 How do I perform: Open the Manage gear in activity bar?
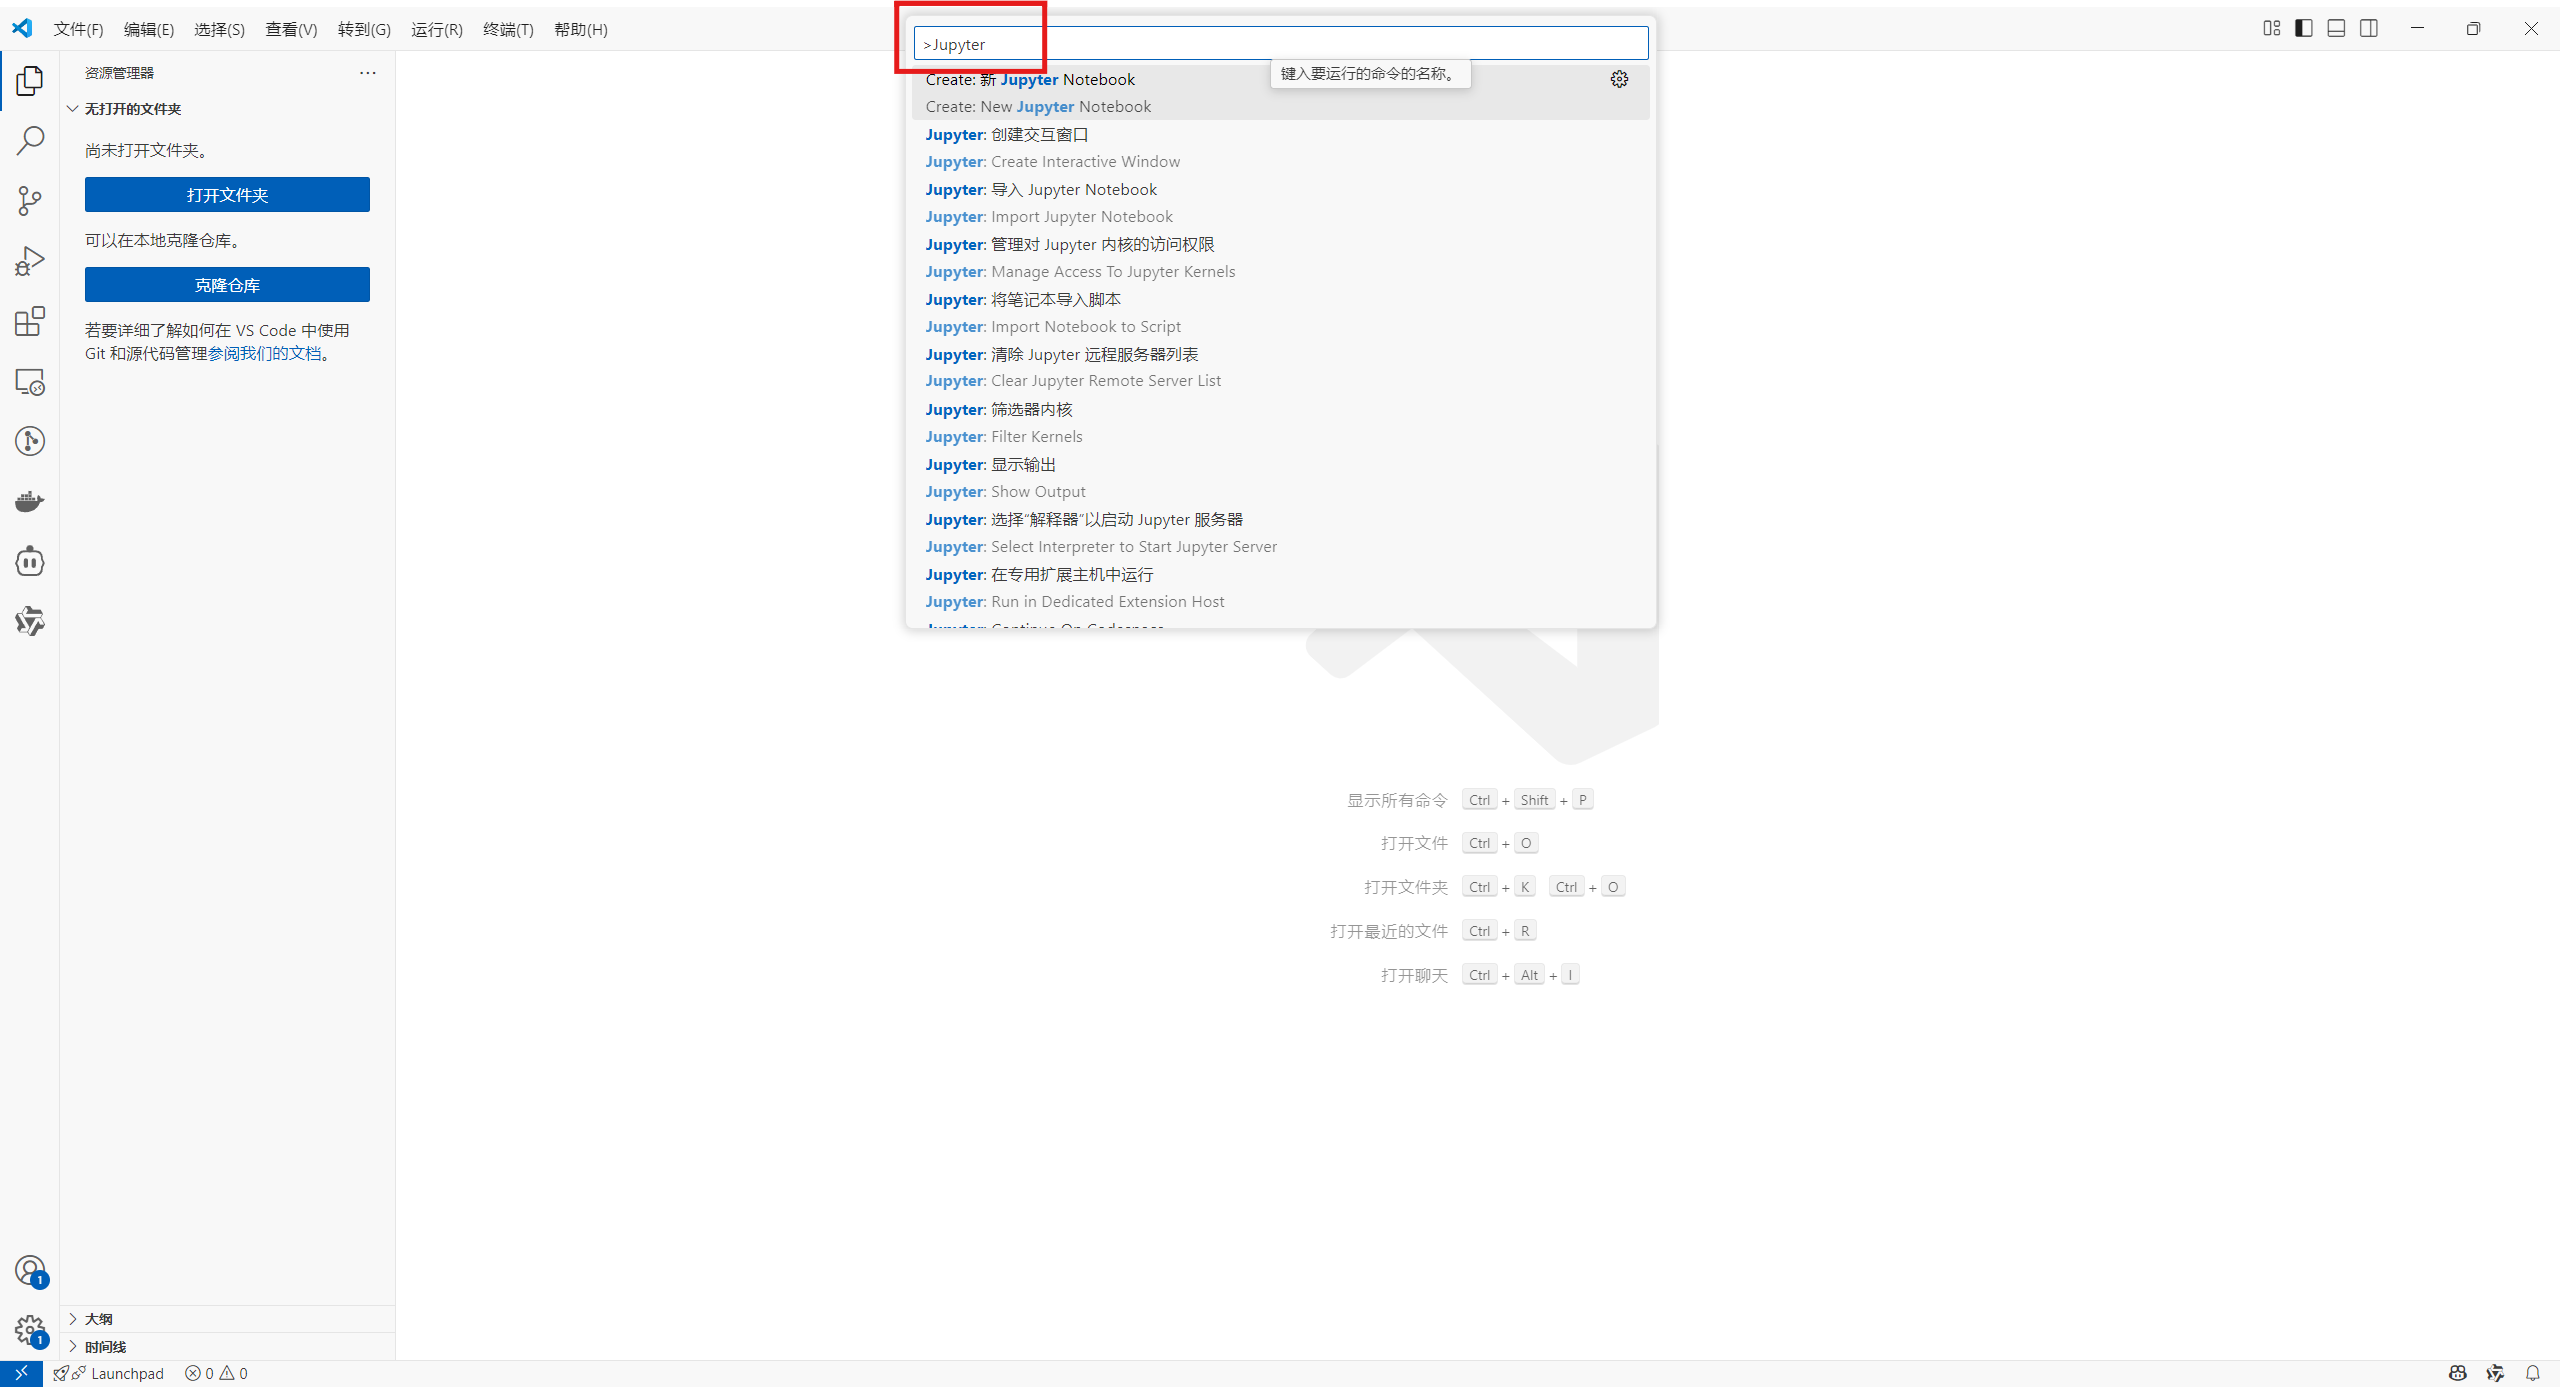(x=30, y=1331)
